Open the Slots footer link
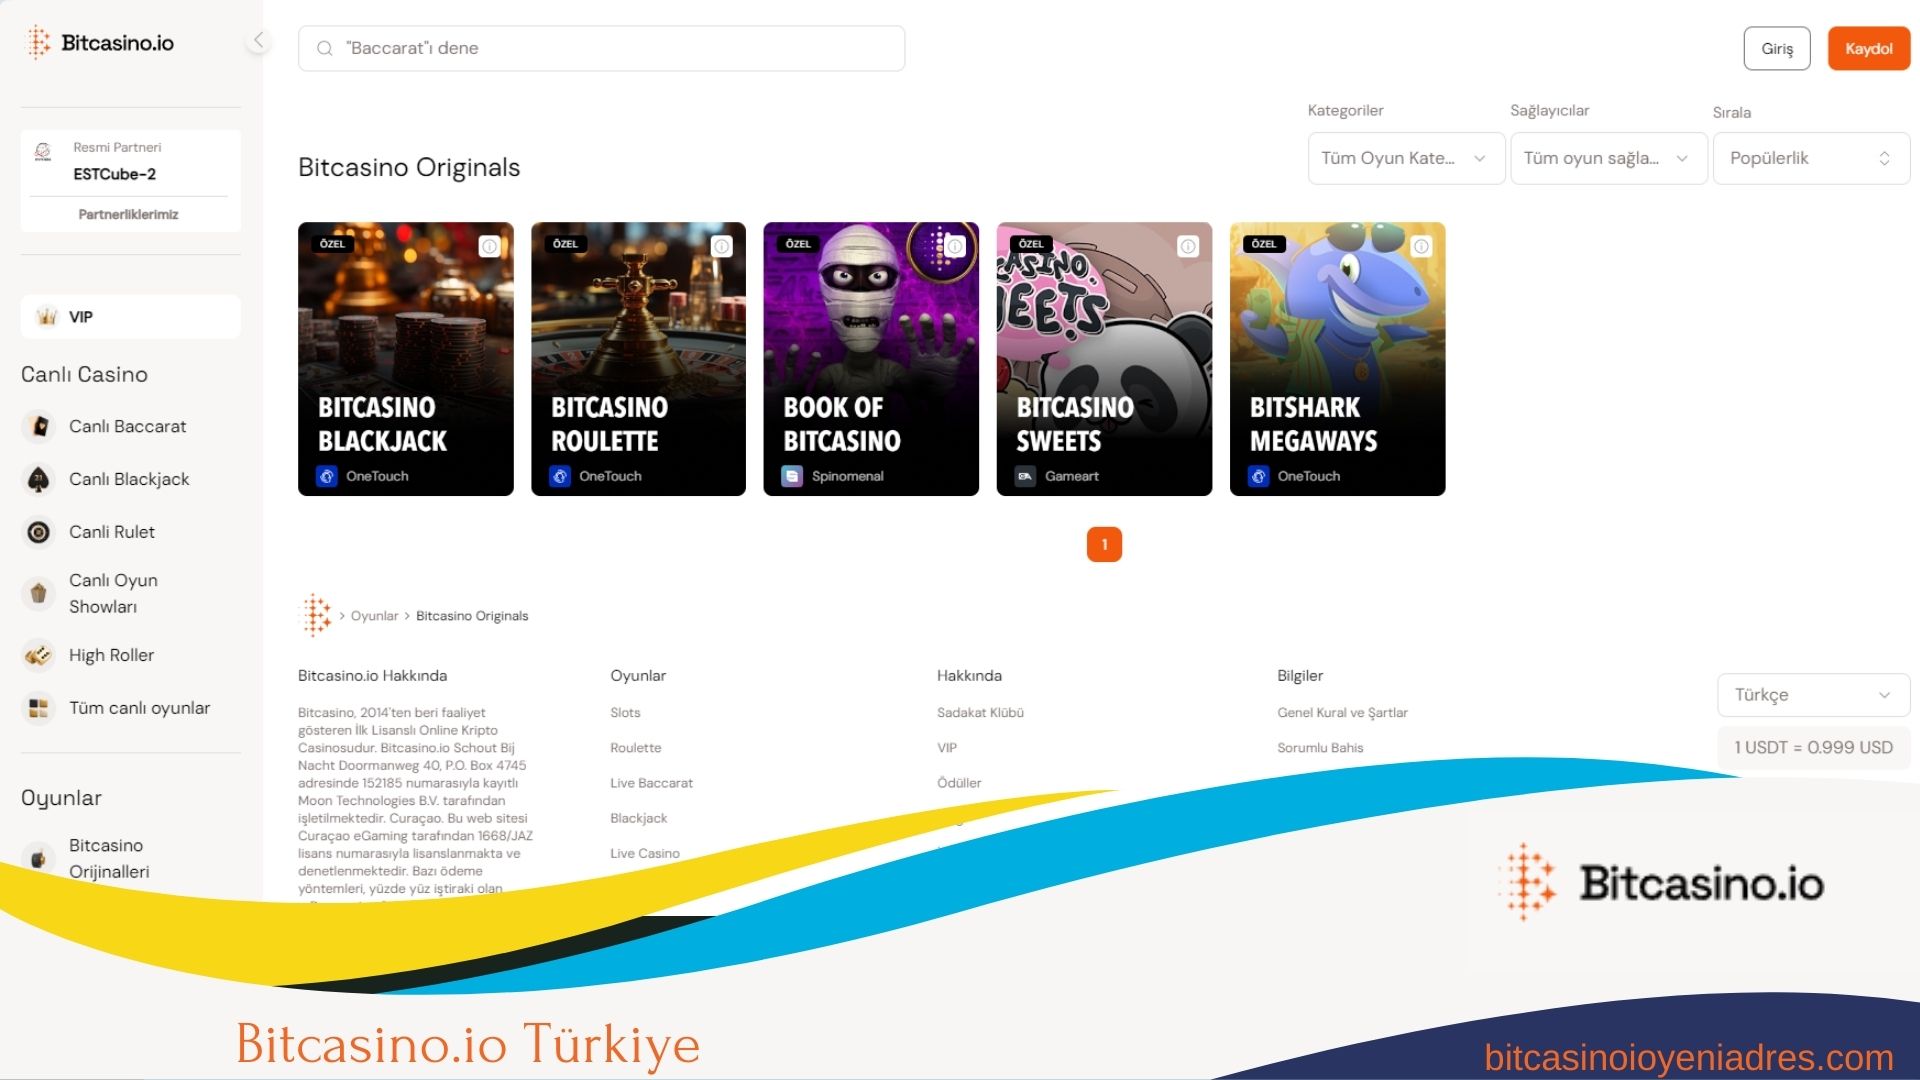The image size is (1920, 1080). (x=625, y=713)
